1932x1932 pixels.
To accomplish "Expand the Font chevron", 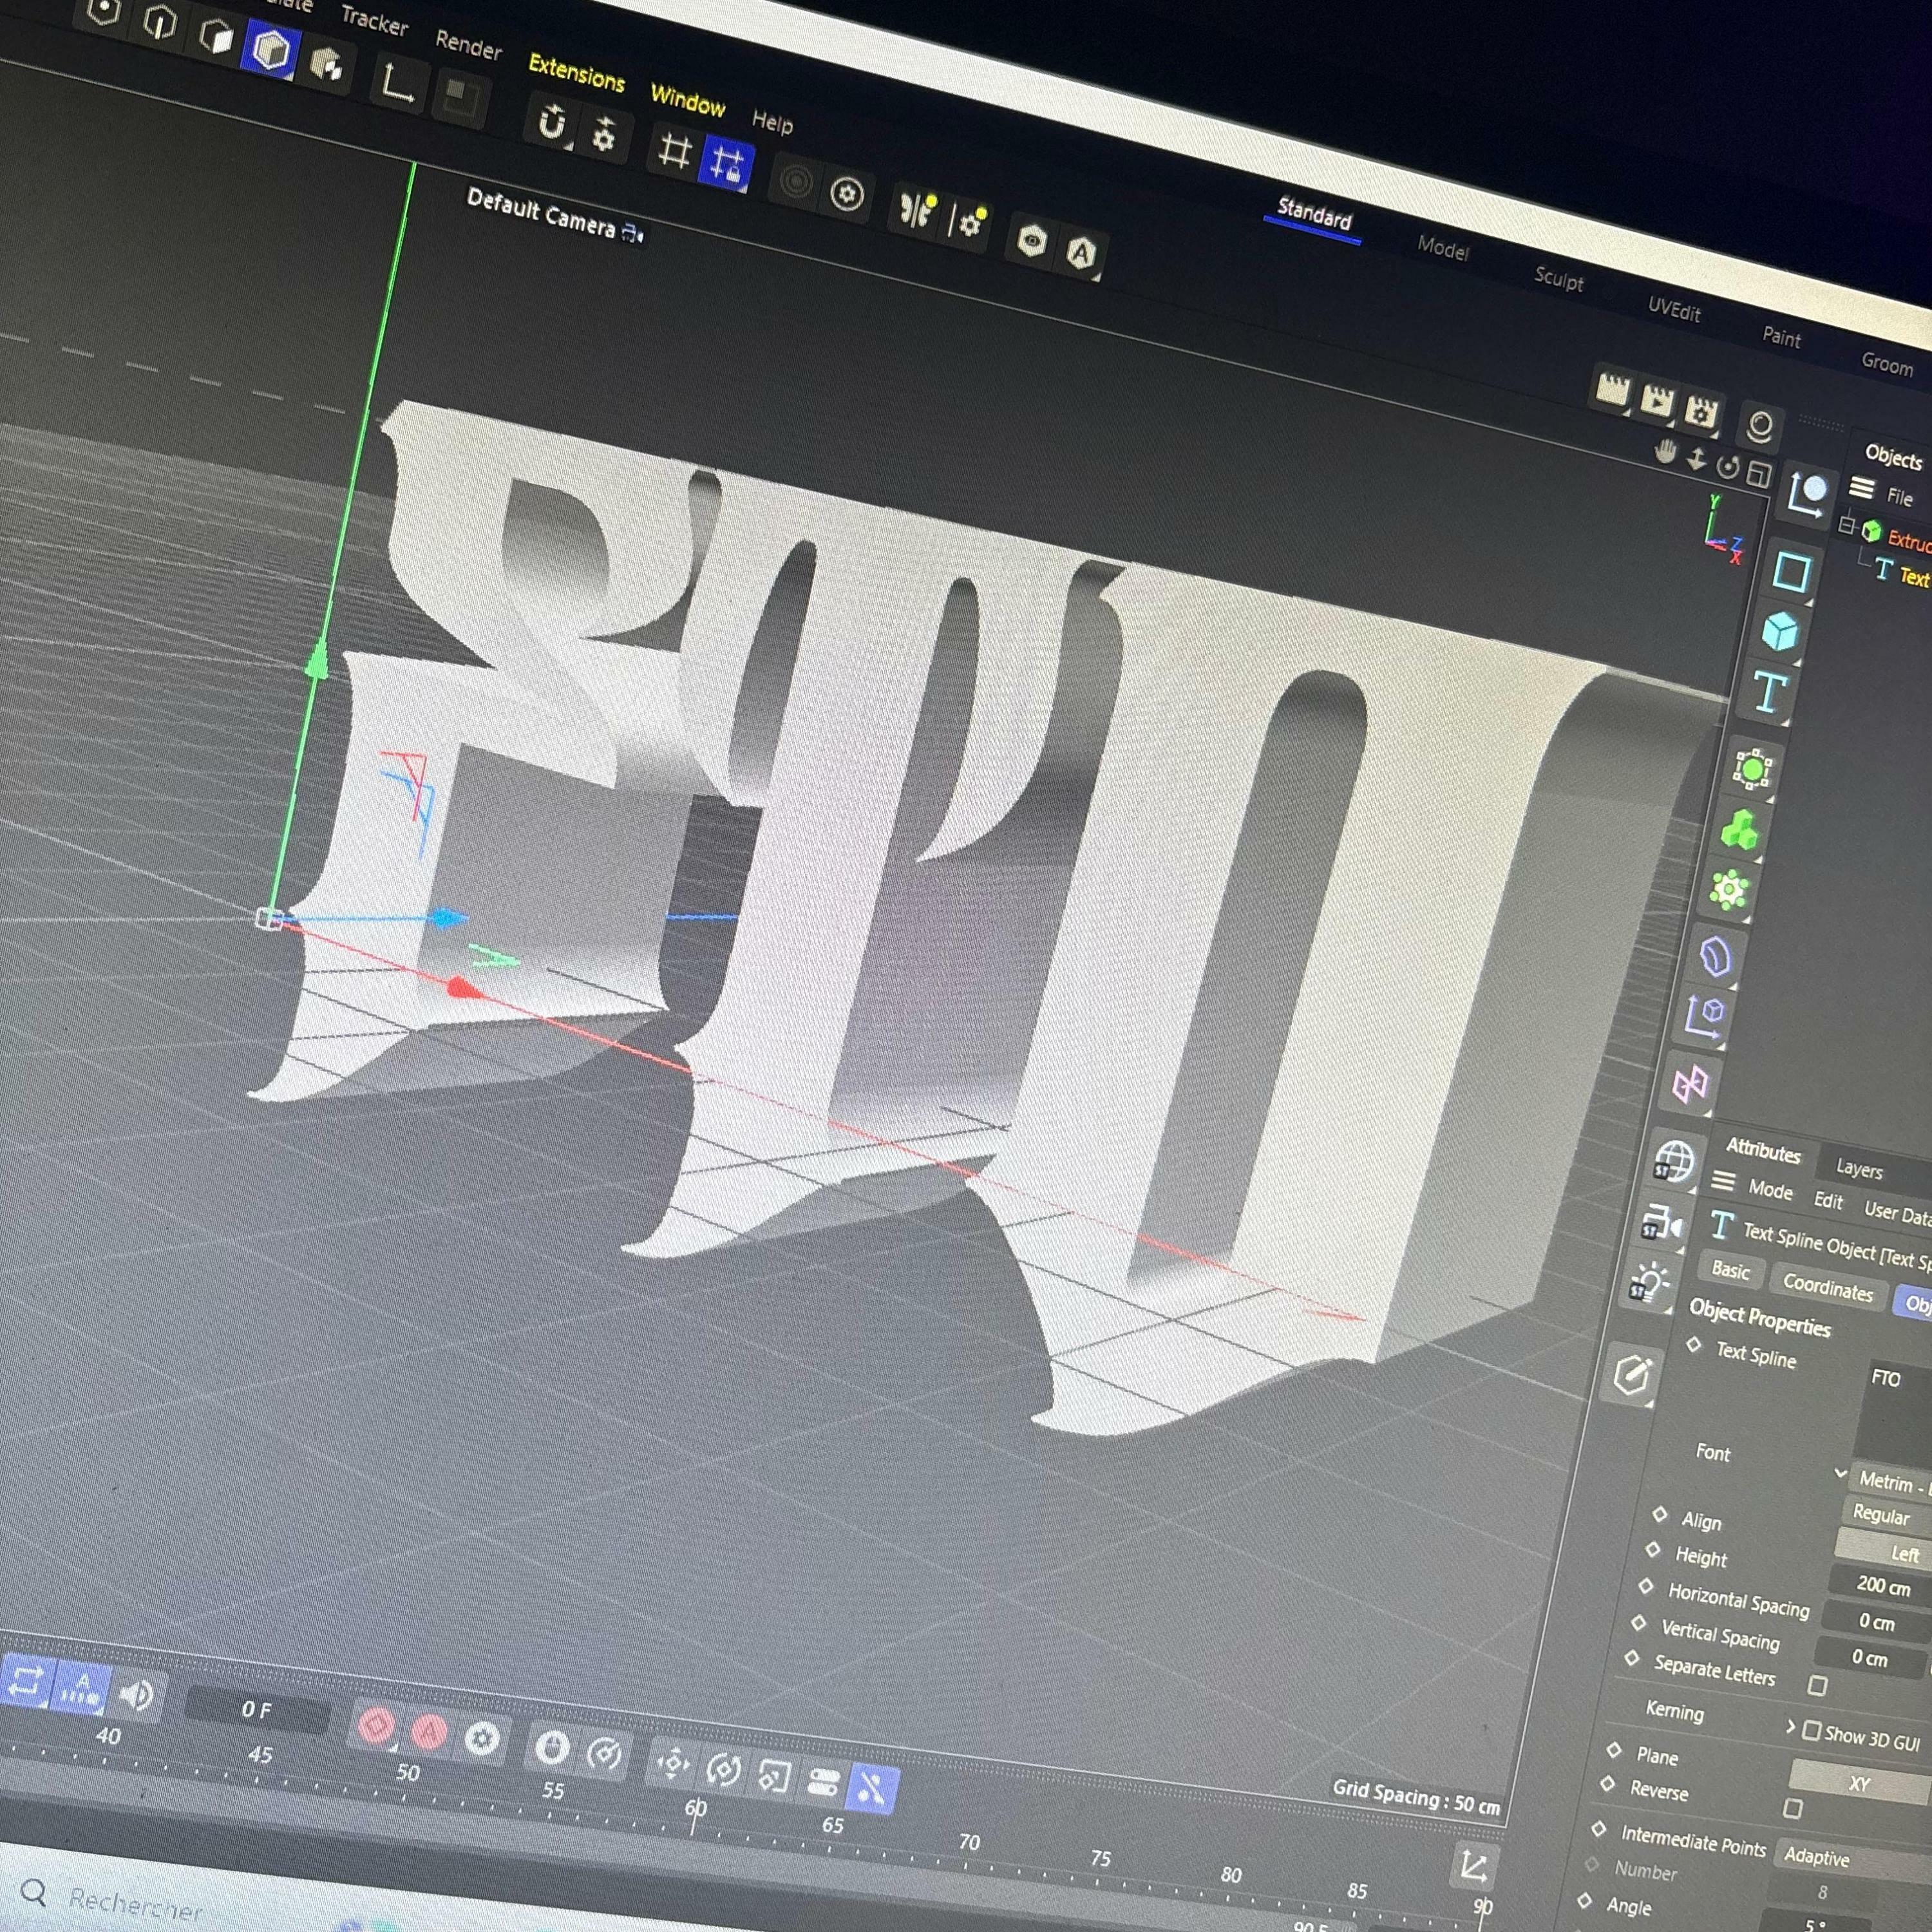I will (x=1840, y=1474).
